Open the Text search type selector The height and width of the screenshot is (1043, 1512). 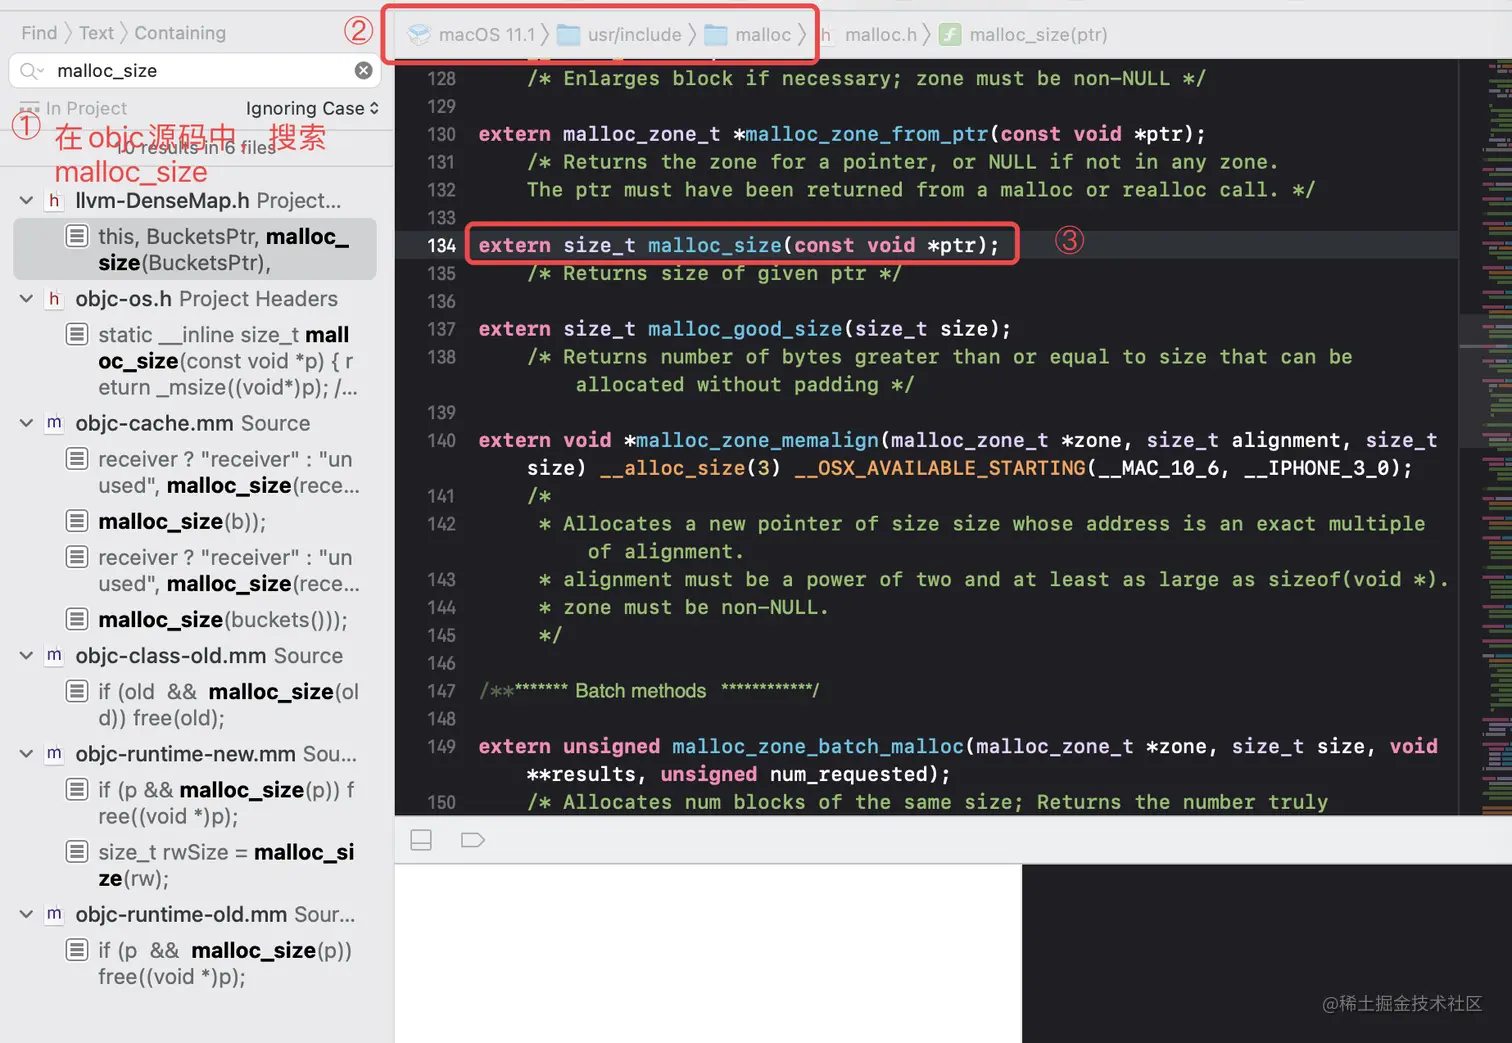(96, 33)
